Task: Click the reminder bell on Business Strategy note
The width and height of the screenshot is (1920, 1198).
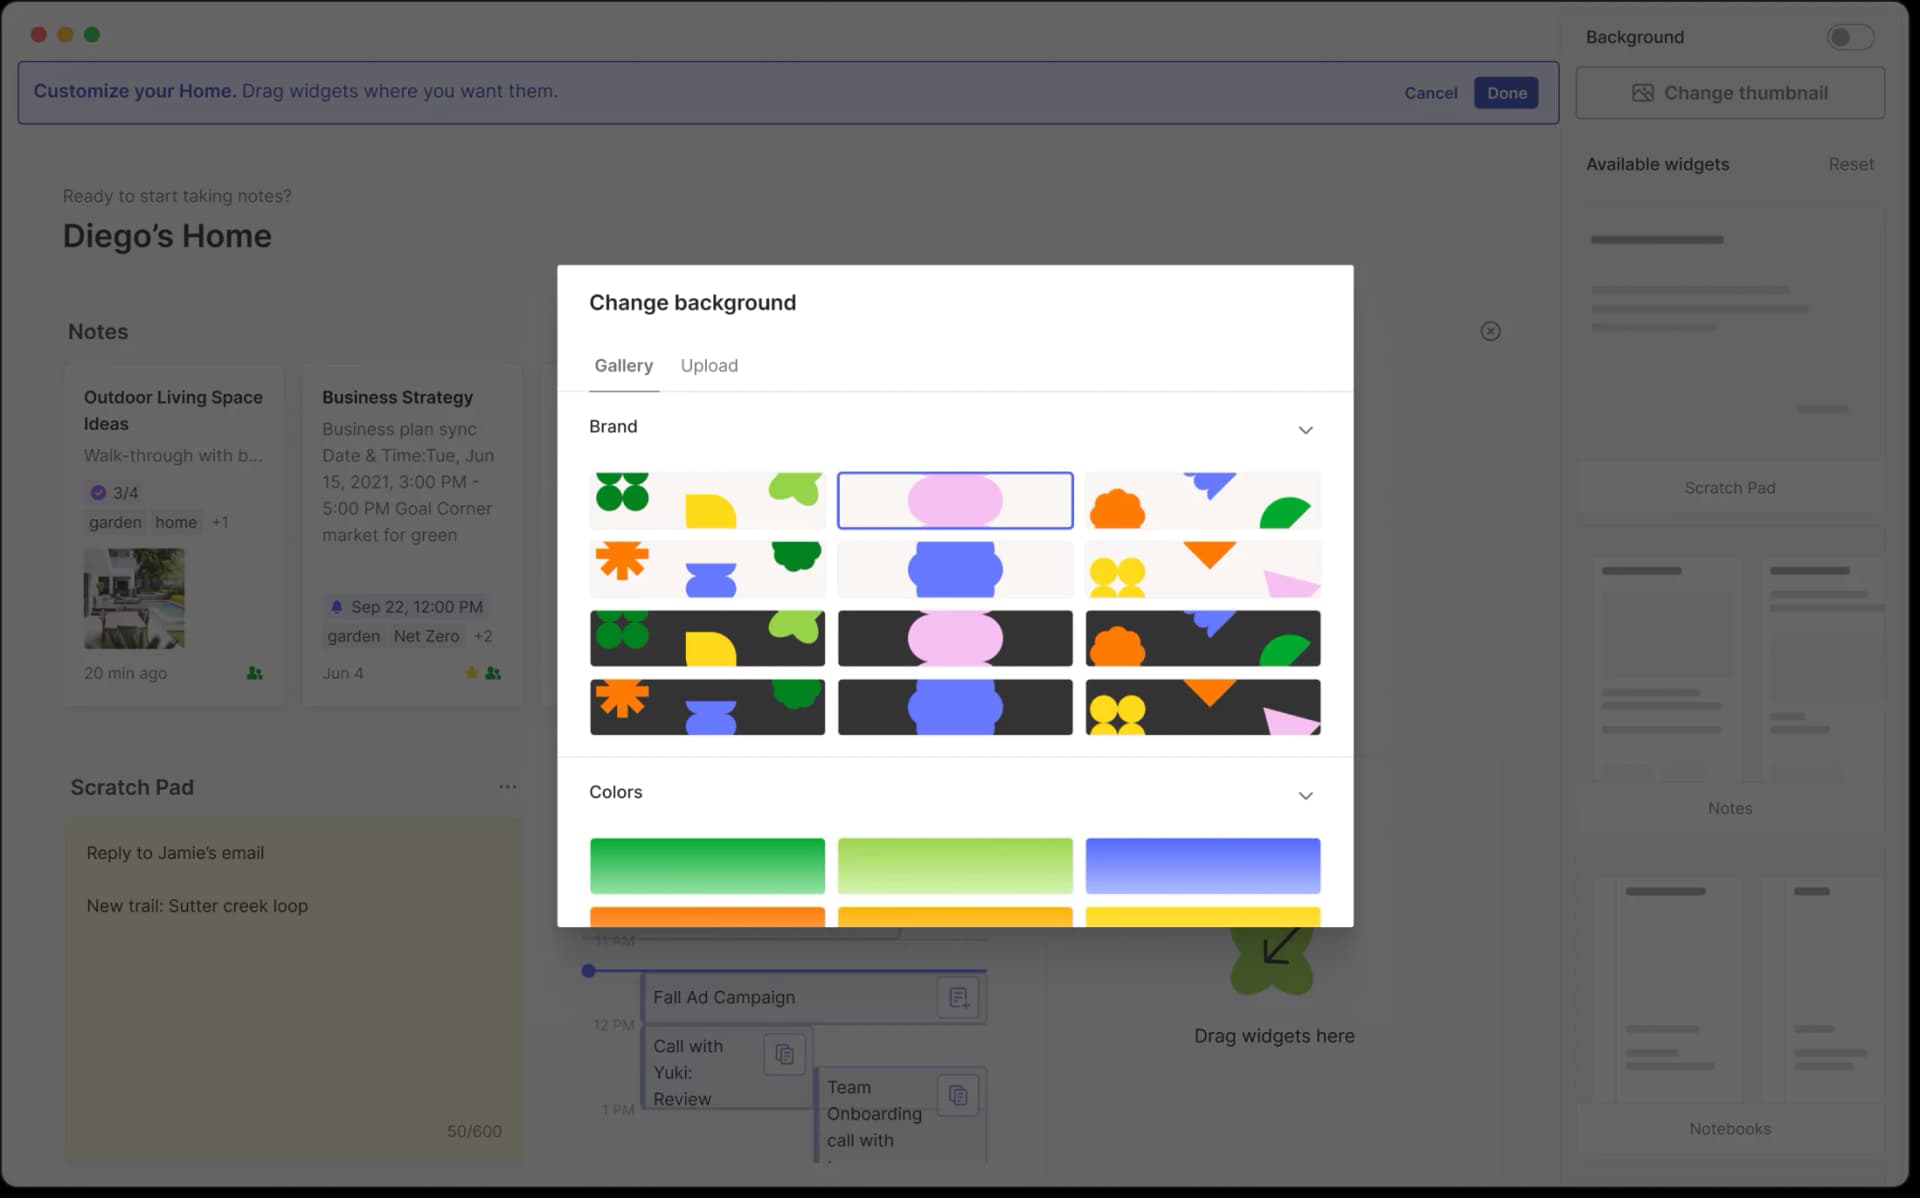Action: tap(336, 606)
